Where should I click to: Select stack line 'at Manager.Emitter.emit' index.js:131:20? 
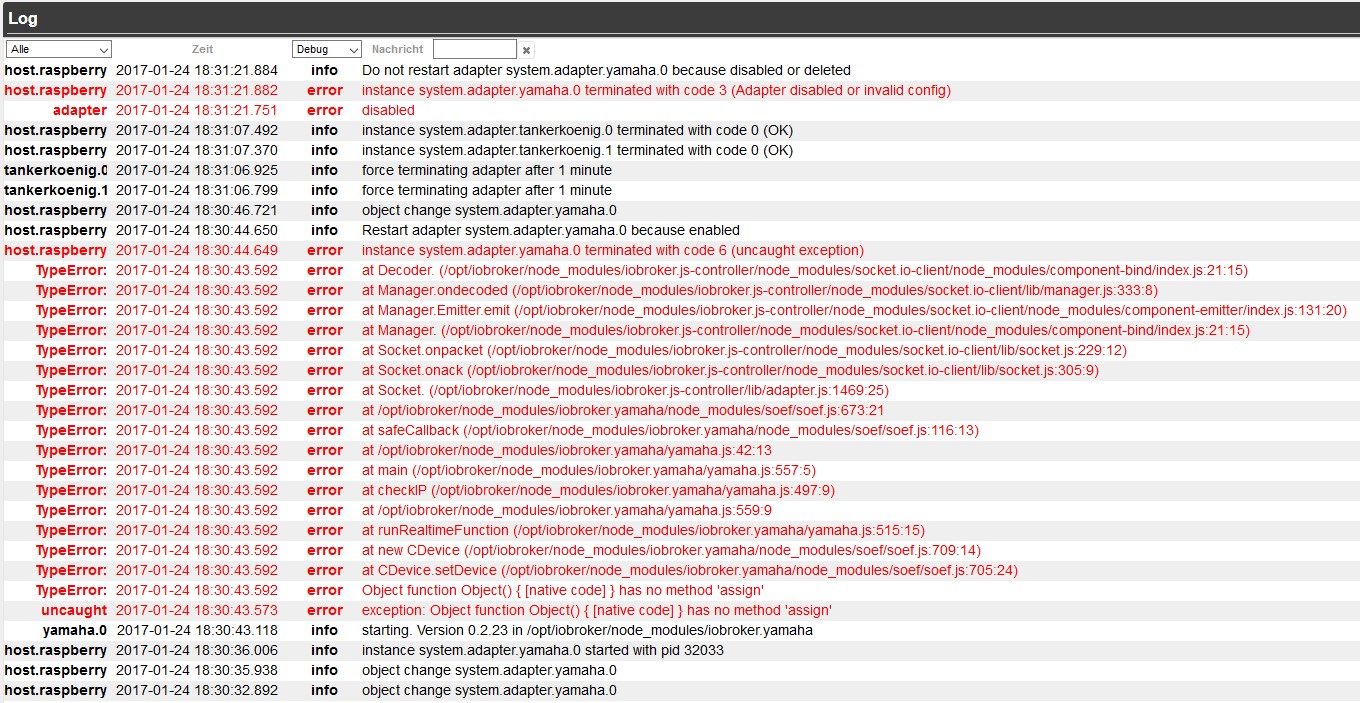pos(854,311)
